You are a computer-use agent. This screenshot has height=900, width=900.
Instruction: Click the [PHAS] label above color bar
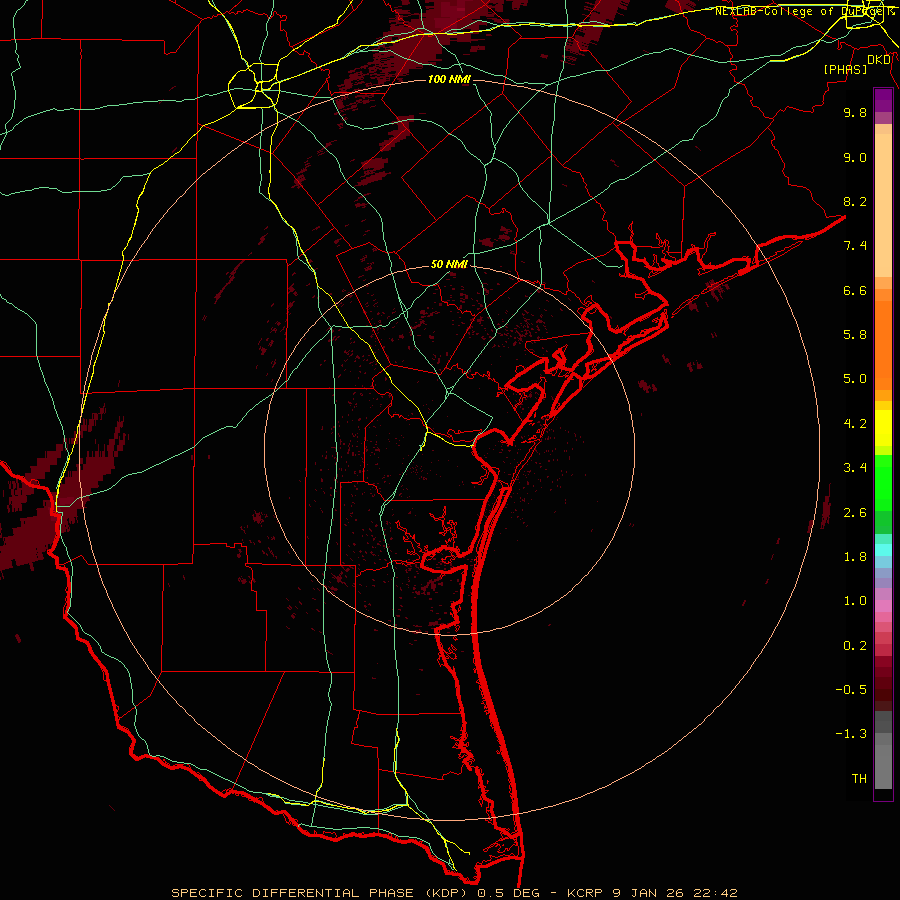pos(845,69)
